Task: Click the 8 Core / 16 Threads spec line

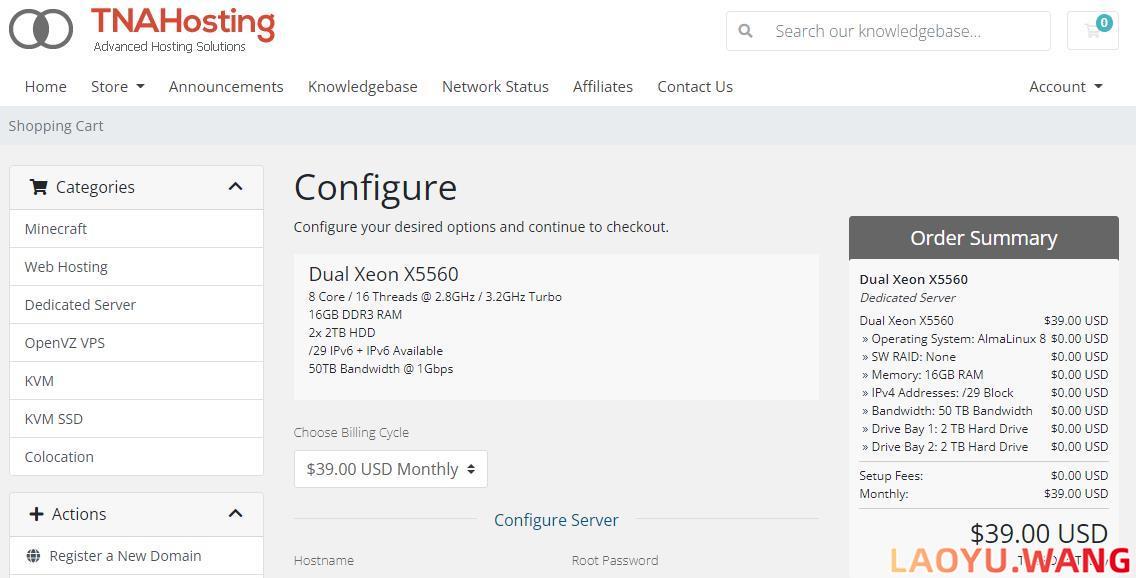Action: (x=435, y=297)
